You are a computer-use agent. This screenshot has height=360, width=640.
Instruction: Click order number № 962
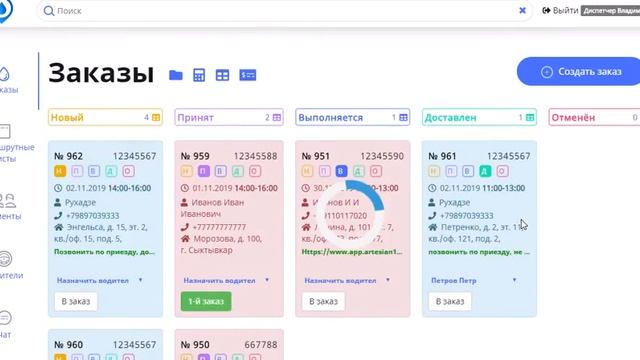[69, 156]
